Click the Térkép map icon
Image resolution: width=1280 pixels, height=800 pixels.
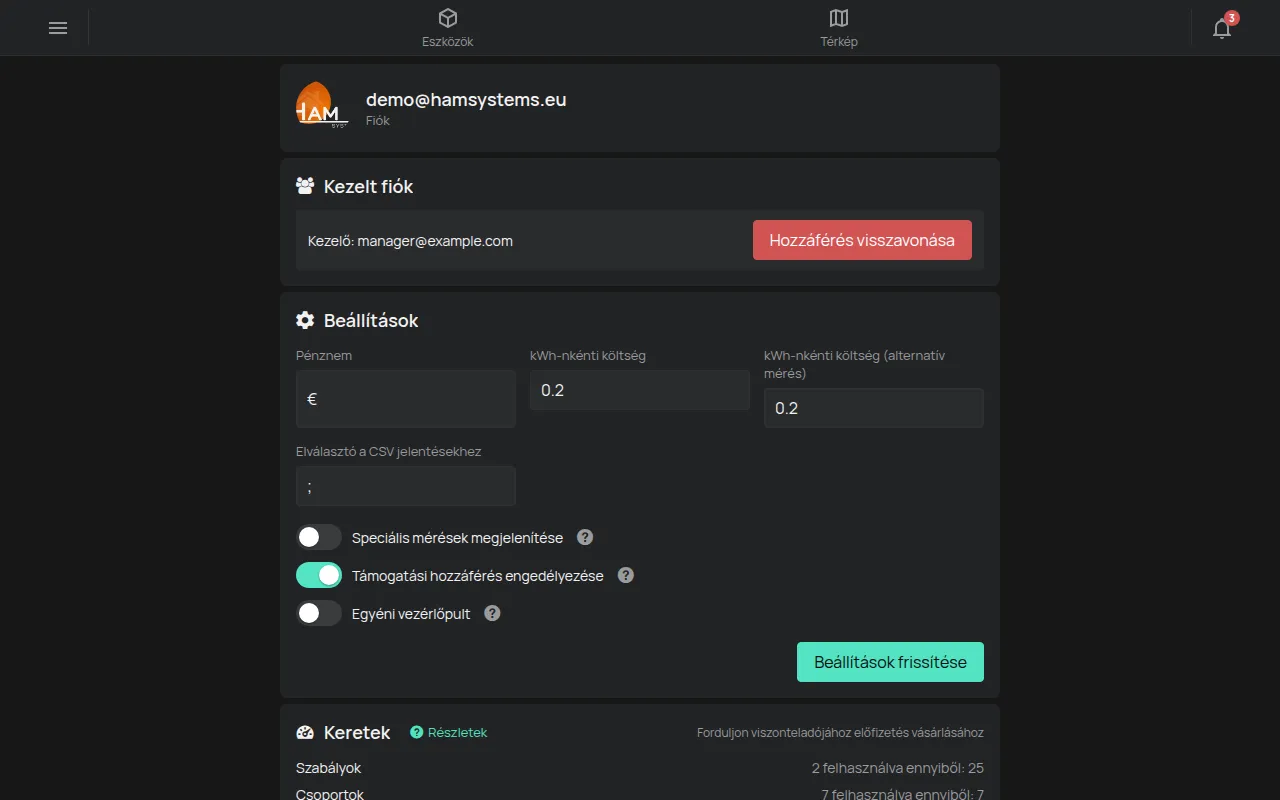(x=839, y=18)
